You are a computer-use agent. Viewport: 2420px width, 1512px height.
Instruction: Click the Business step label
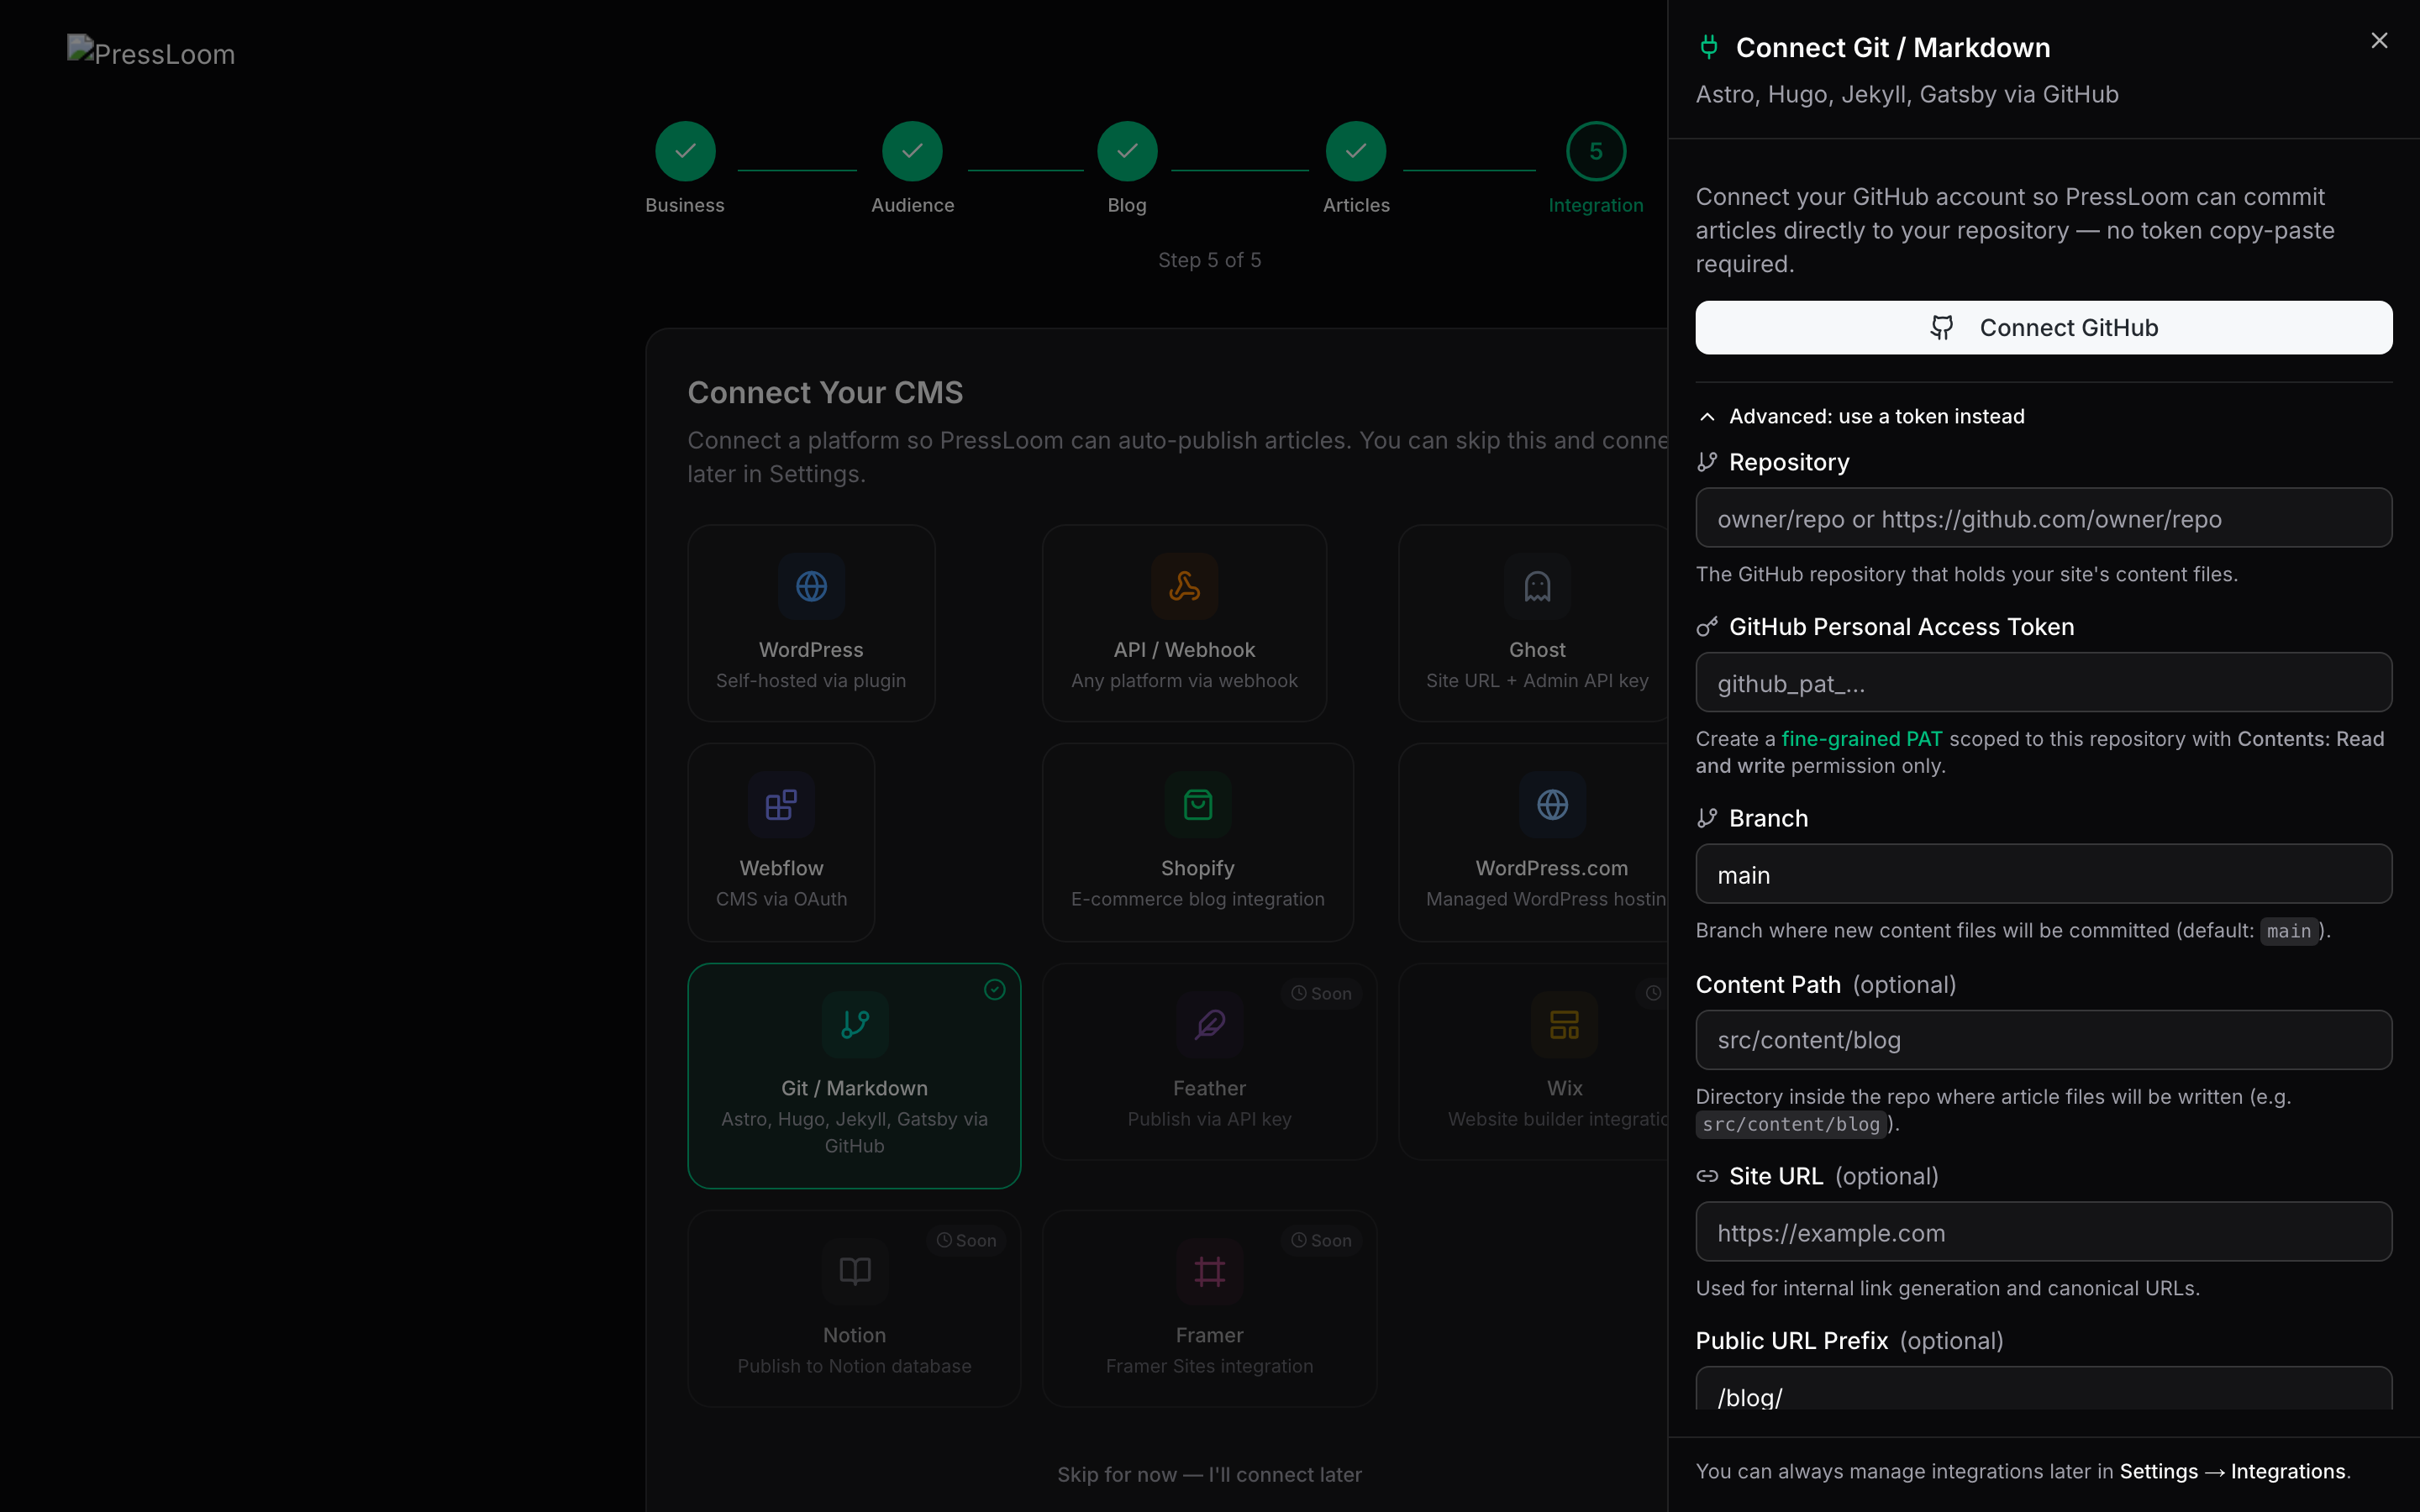(x=685, y=205)
